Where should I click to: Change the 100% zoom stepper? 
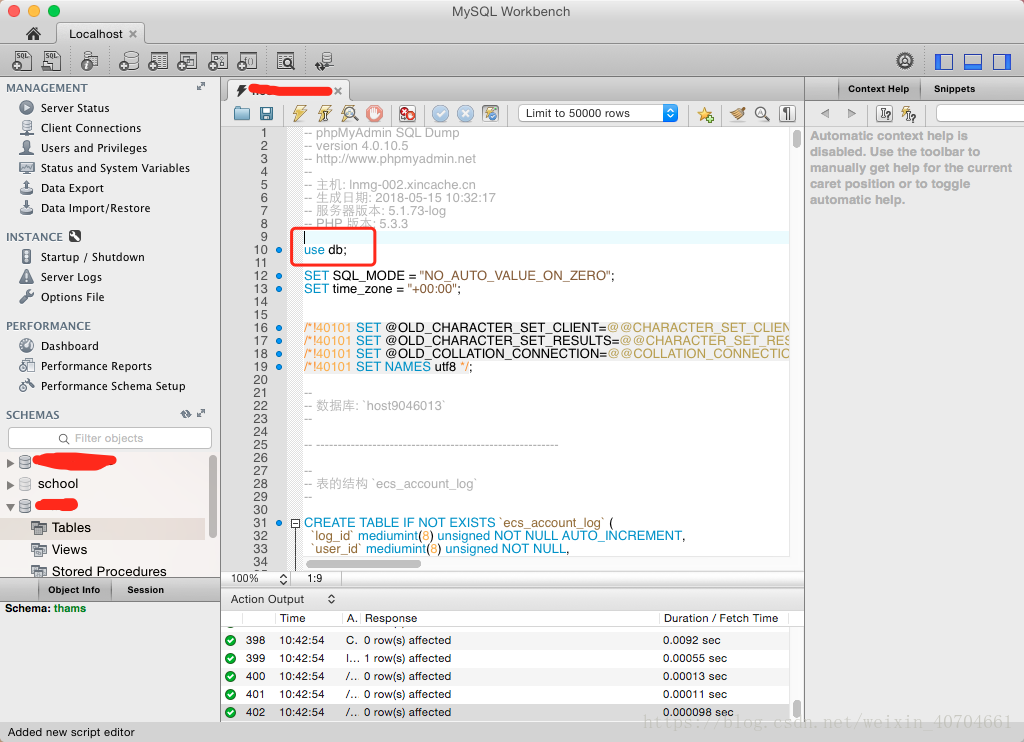[283, 579]
